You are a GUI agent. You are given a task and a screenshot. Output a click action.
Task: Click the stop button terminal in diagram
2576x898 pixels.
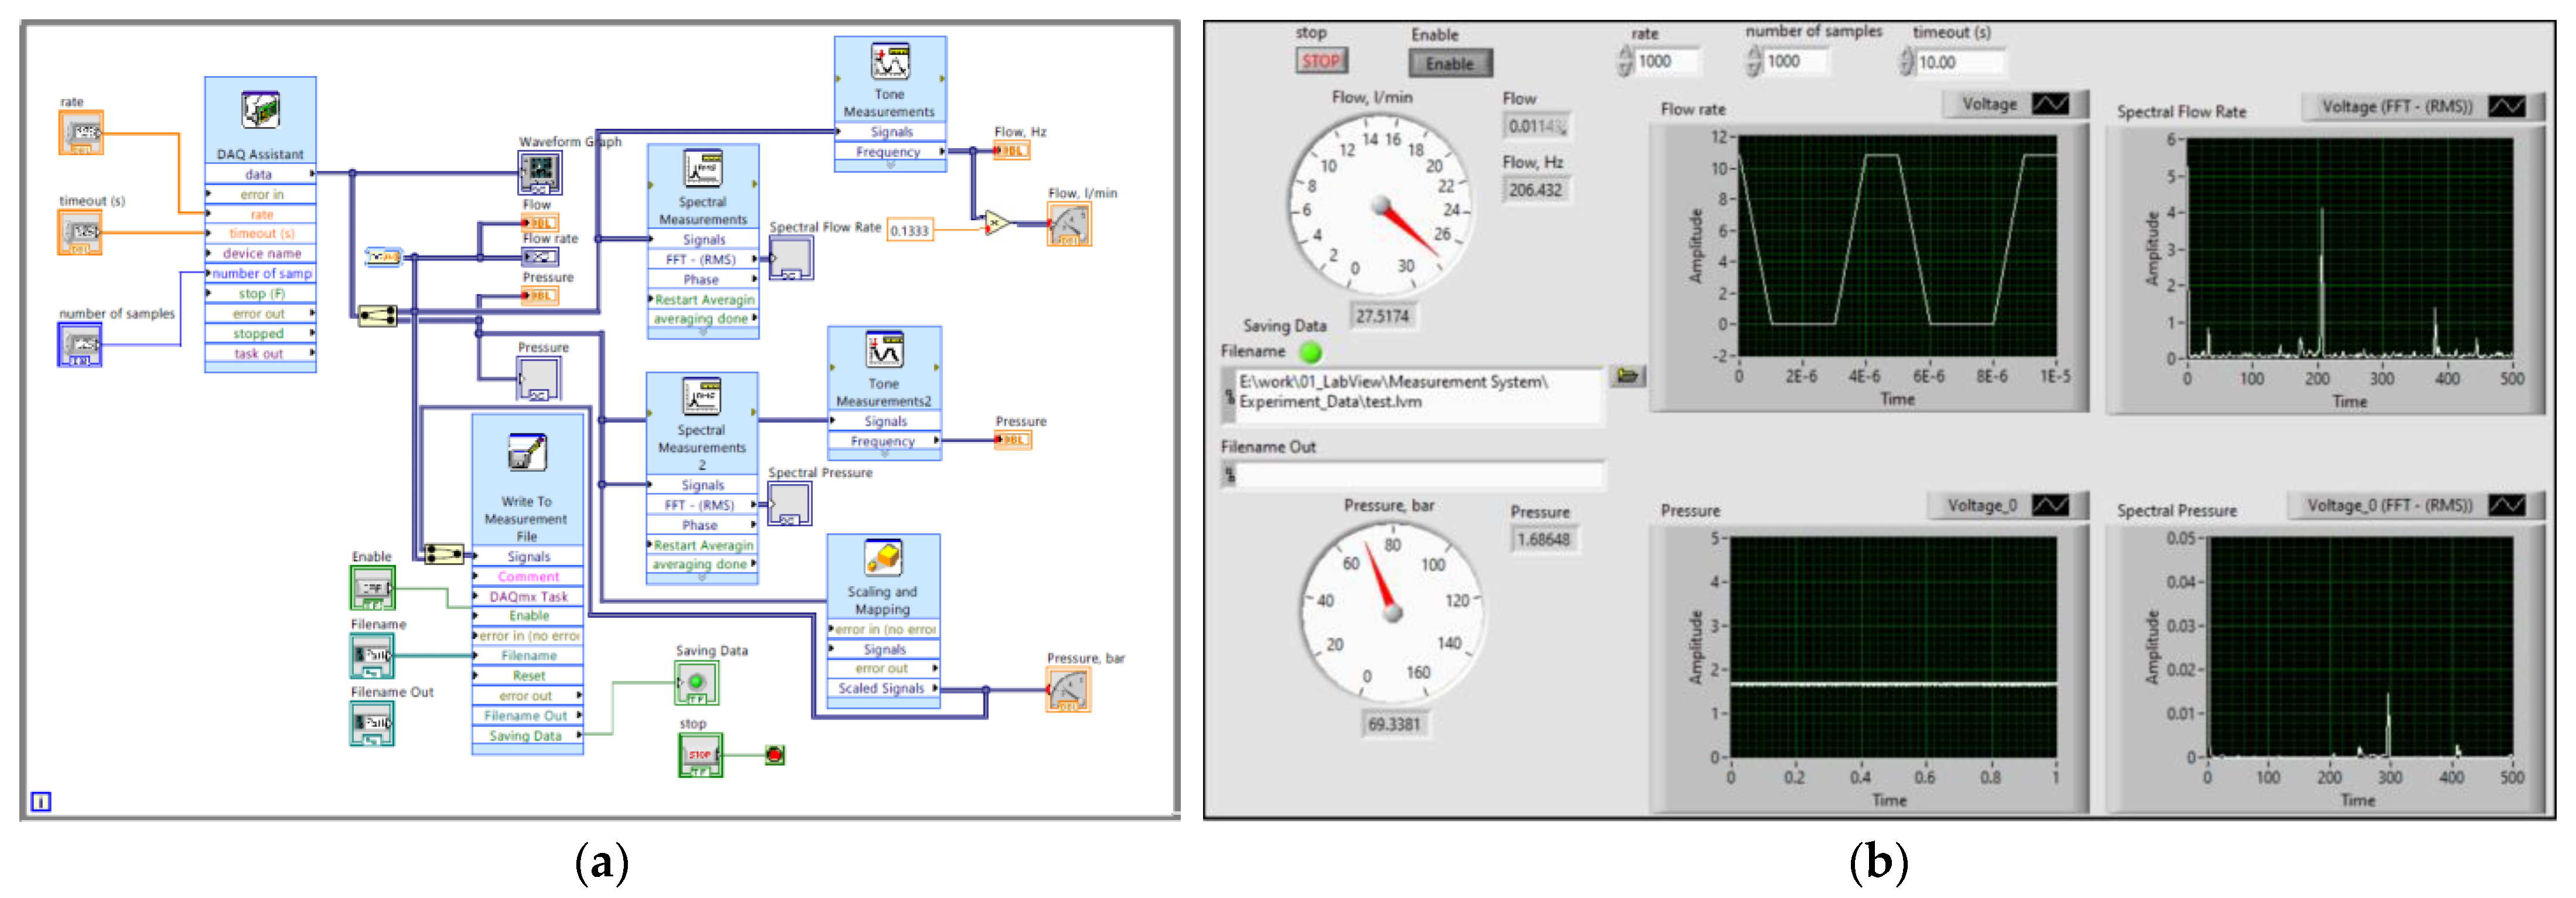pyautogui.click(x=700, y=755)
